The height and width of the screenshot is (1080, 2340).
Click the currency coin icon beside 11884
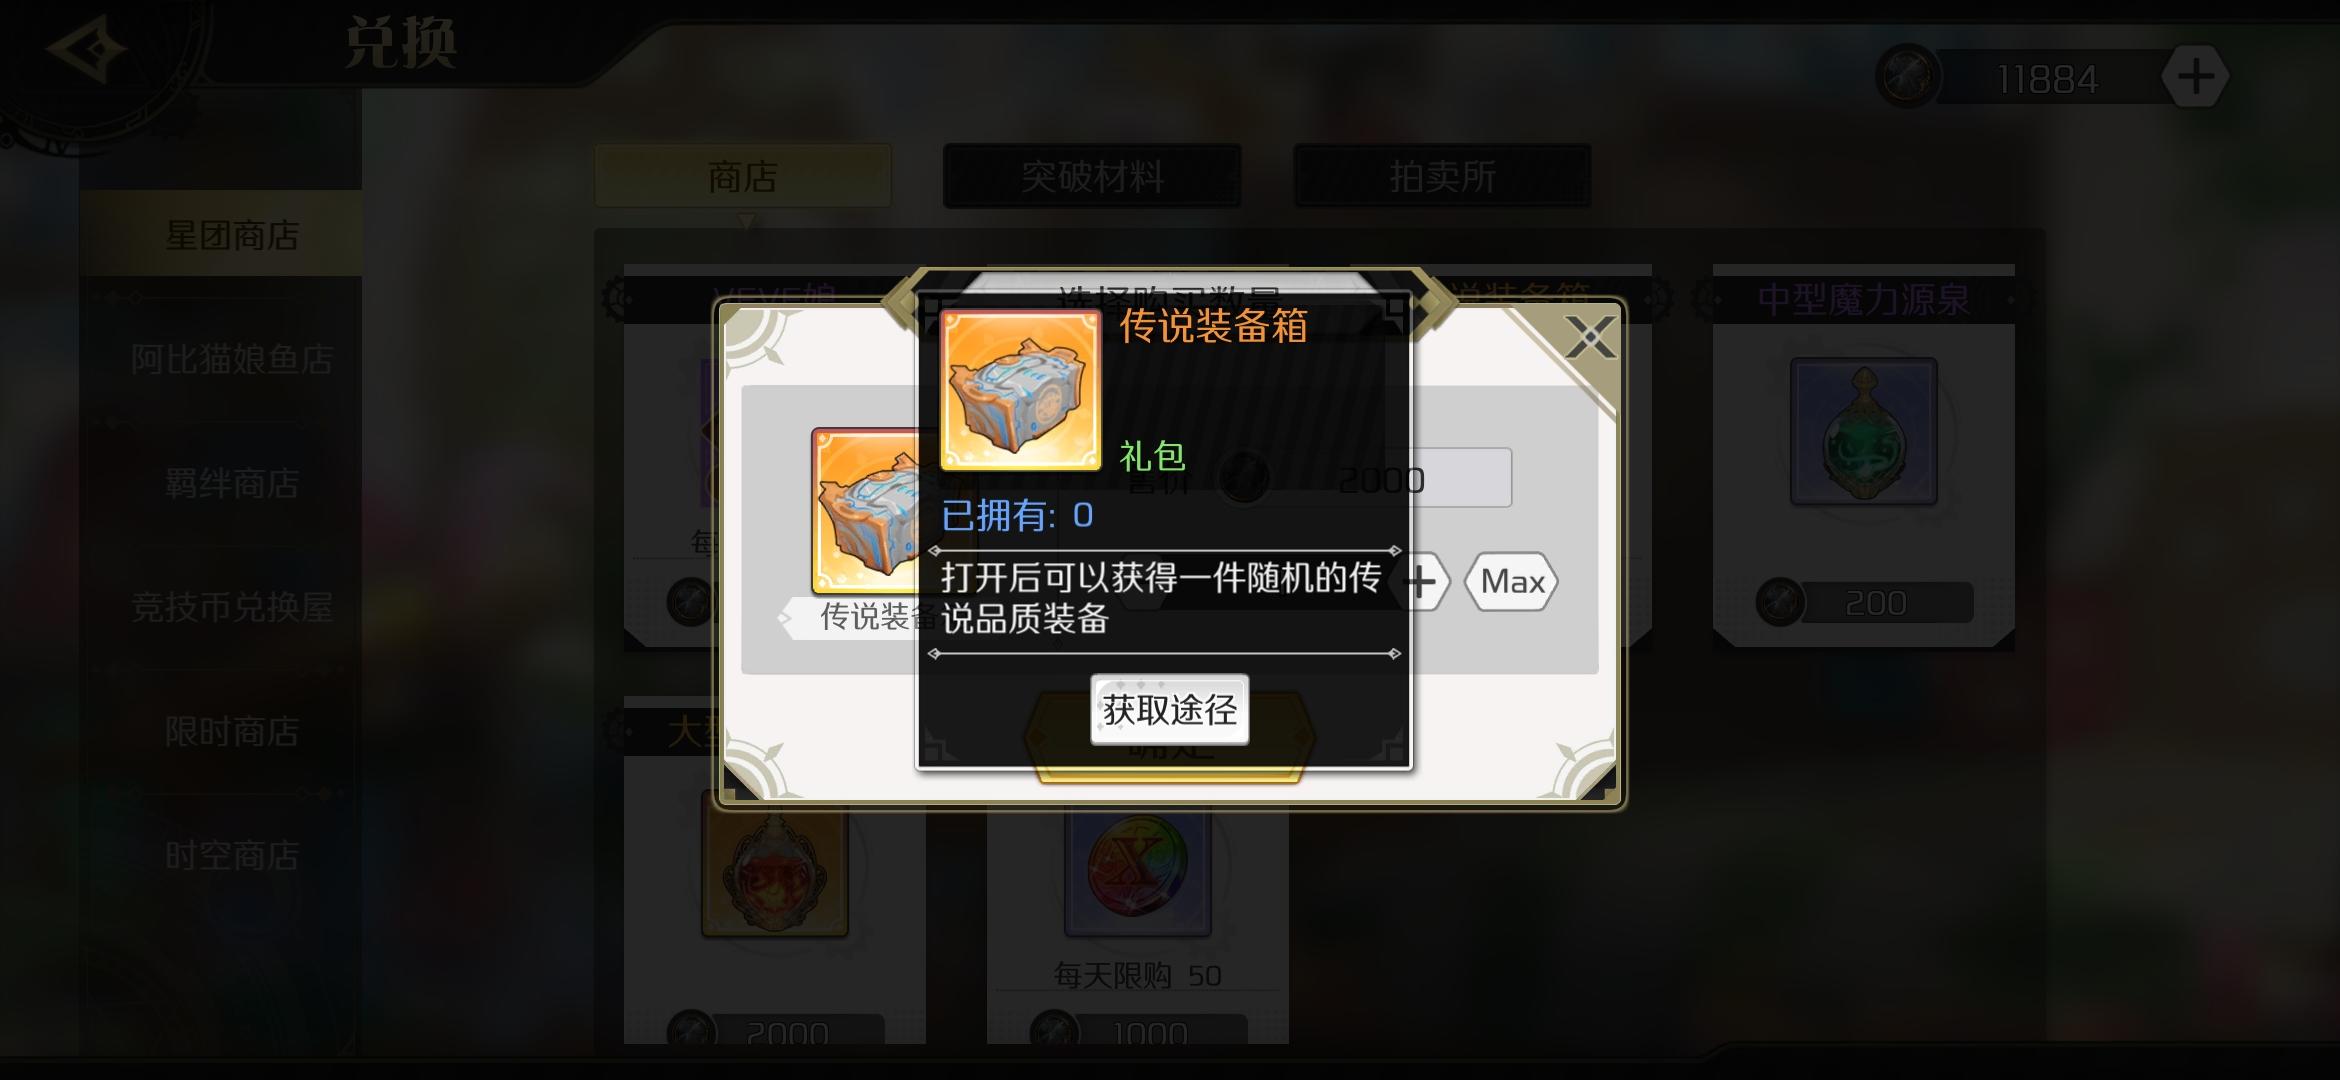point(1908,77)
